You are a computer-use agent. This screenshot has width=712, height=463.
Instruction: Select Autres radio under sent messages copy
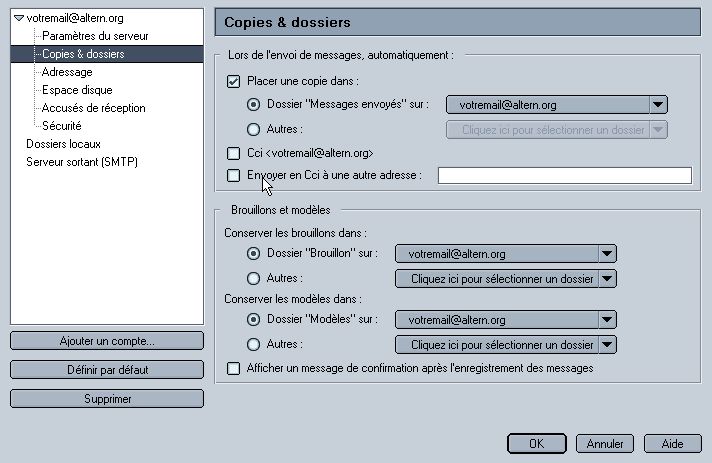[253, 129]
